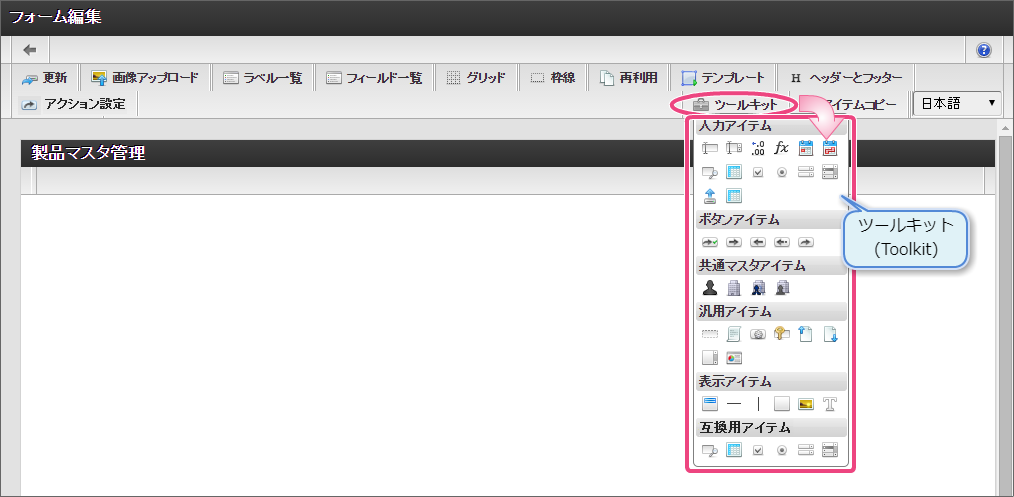Screen dimensions: 1014x497
Task: Select the vertical line display item
Action: pos(758,404)
